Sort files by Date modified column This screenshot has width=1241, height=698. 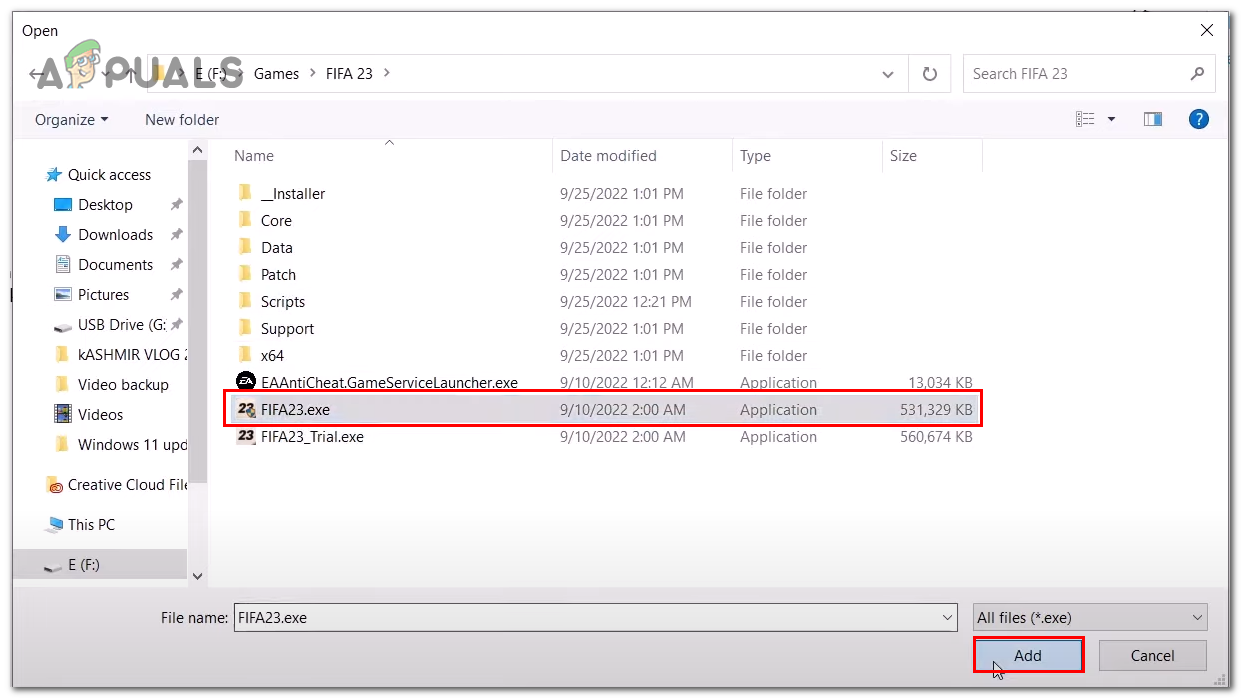[x=608, y=156]
